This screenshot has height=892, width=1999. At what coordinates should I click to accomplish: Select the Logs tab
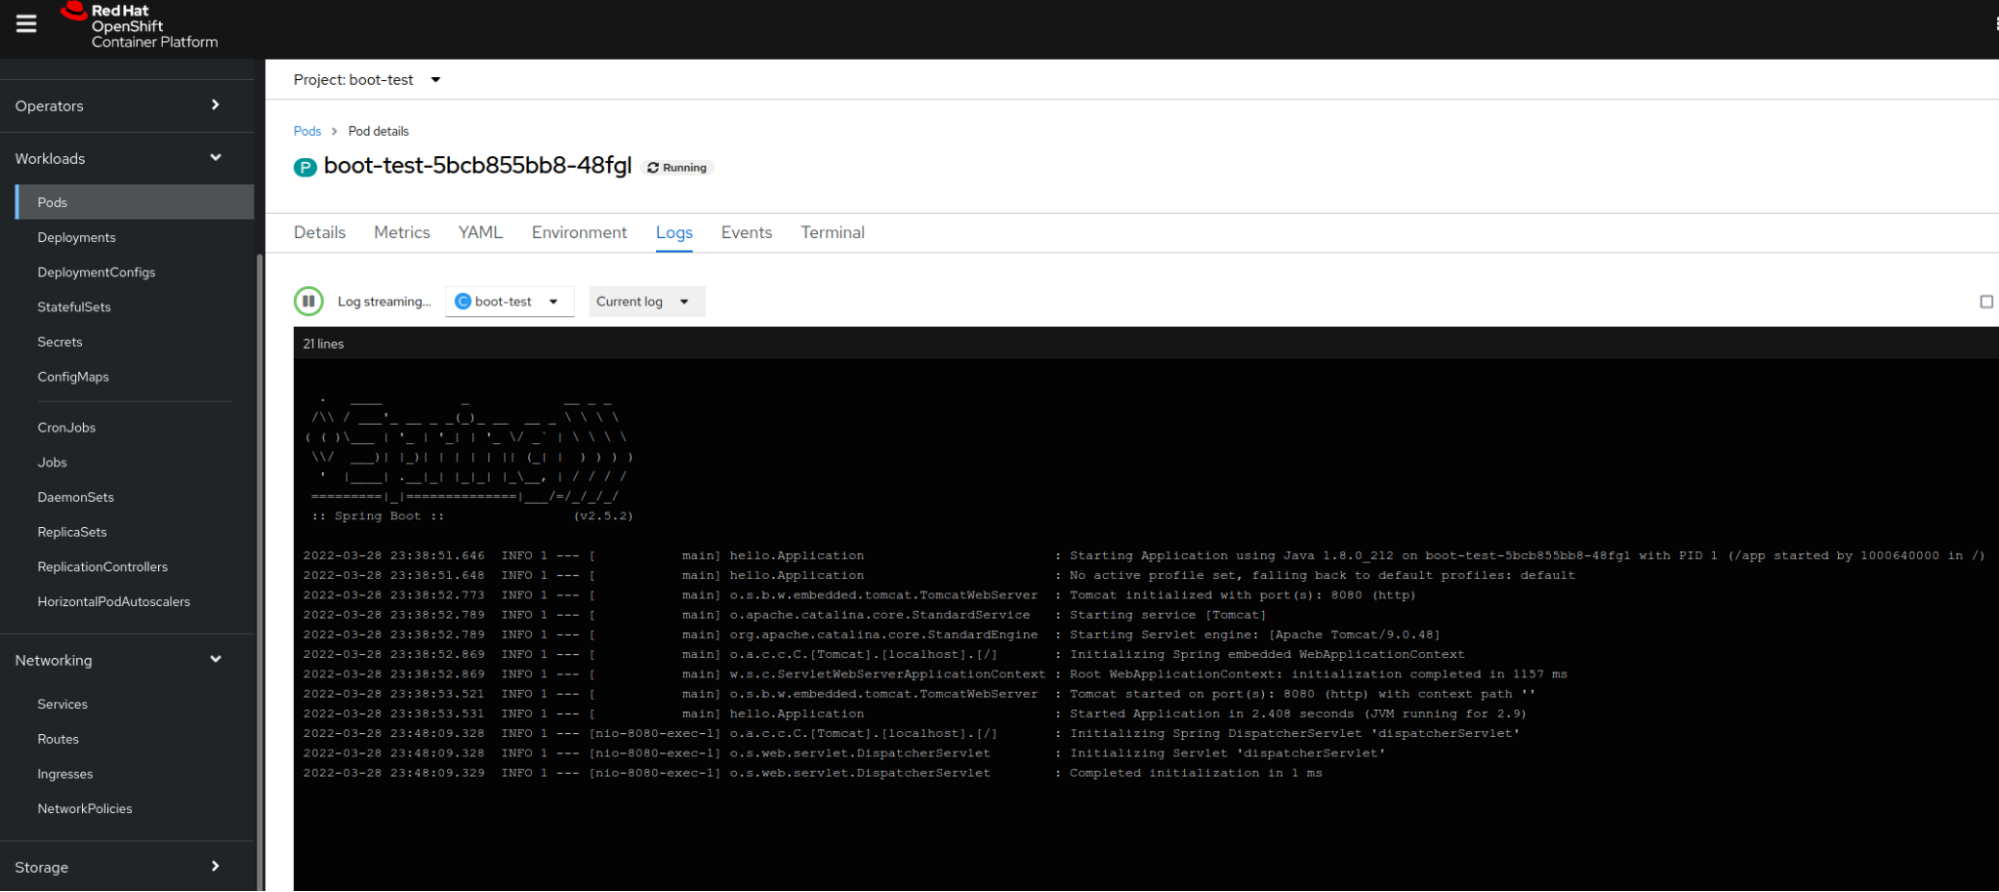674,232
